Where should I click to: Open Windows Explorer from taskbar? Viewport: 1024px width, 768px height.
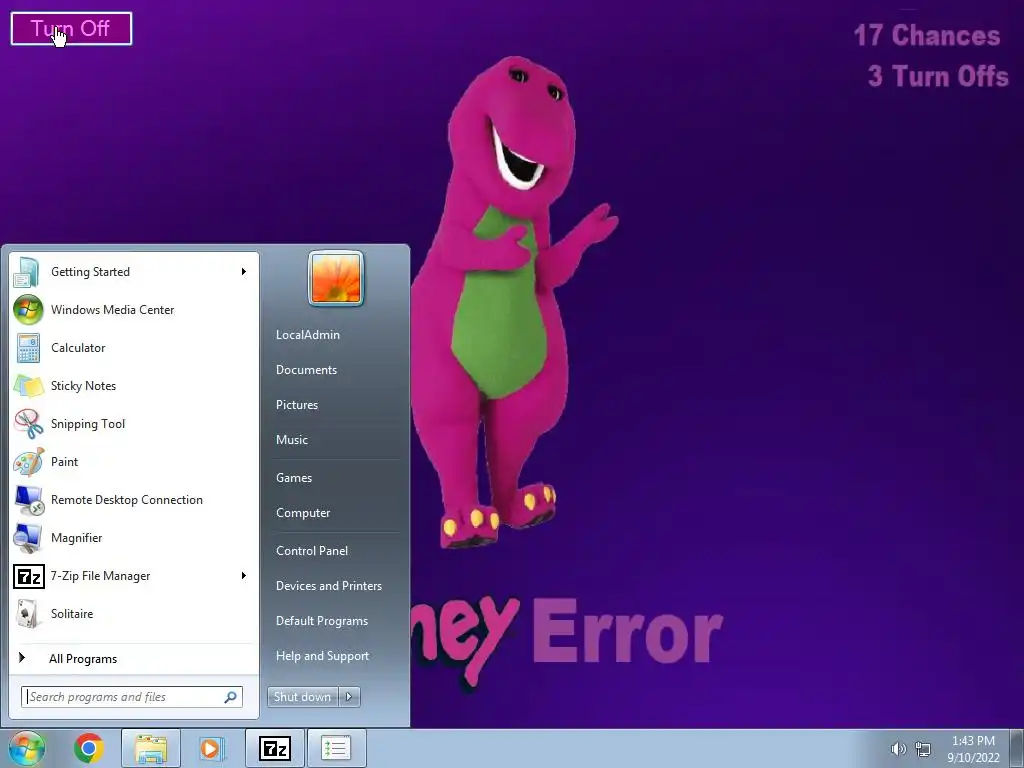pyautogui.click(x=150, y=748)
